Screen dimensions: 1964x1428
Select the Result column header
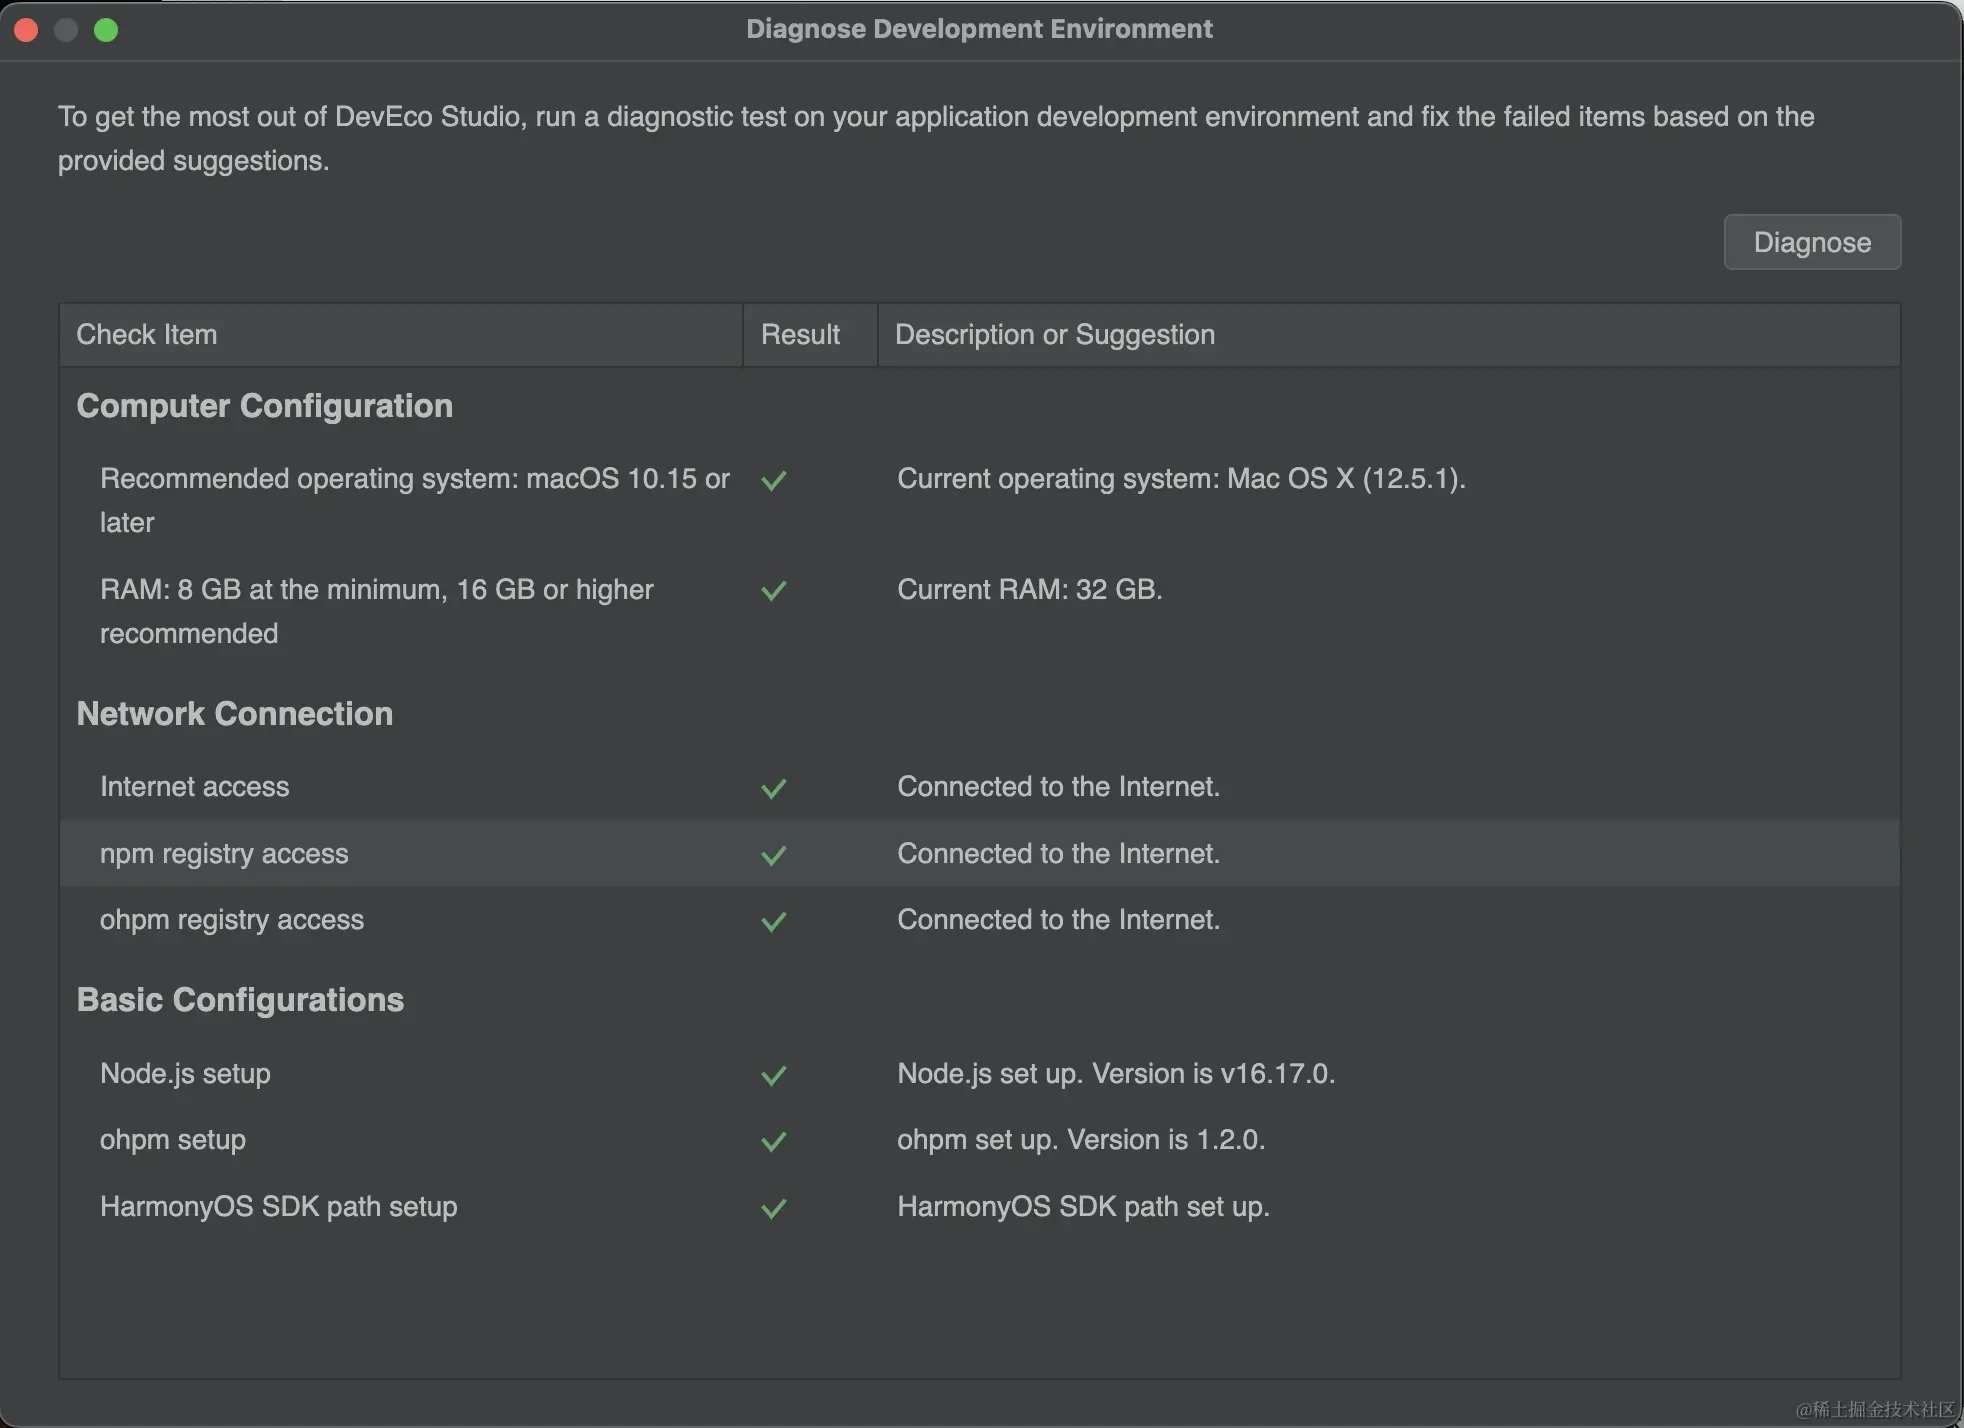pyautogui.click(x=800, y=335)
